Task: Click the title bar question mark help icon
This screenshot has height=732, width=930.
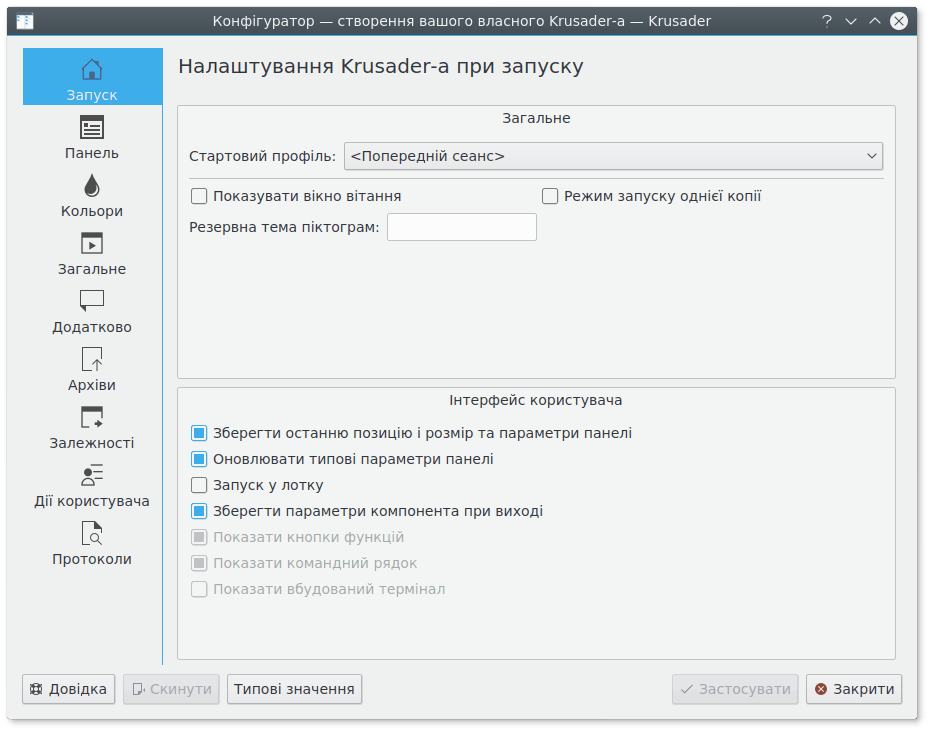Action: (827, 21)
